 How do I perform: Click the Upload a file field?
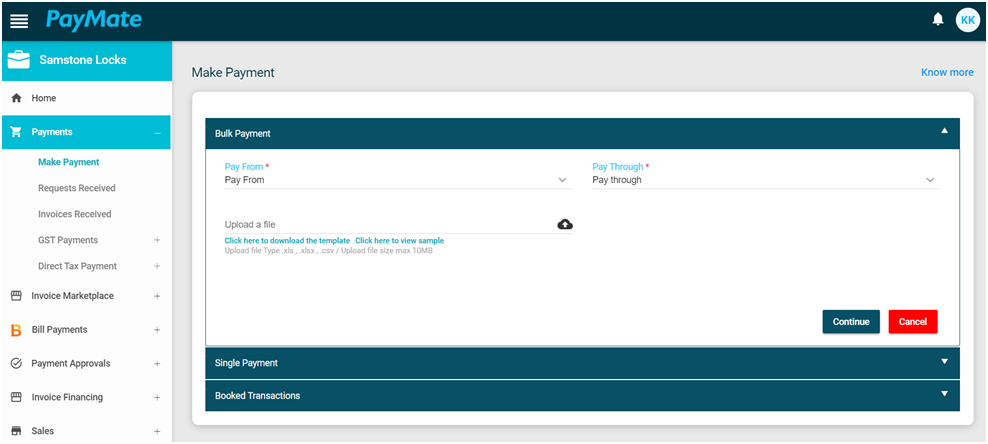pos(399,225)
